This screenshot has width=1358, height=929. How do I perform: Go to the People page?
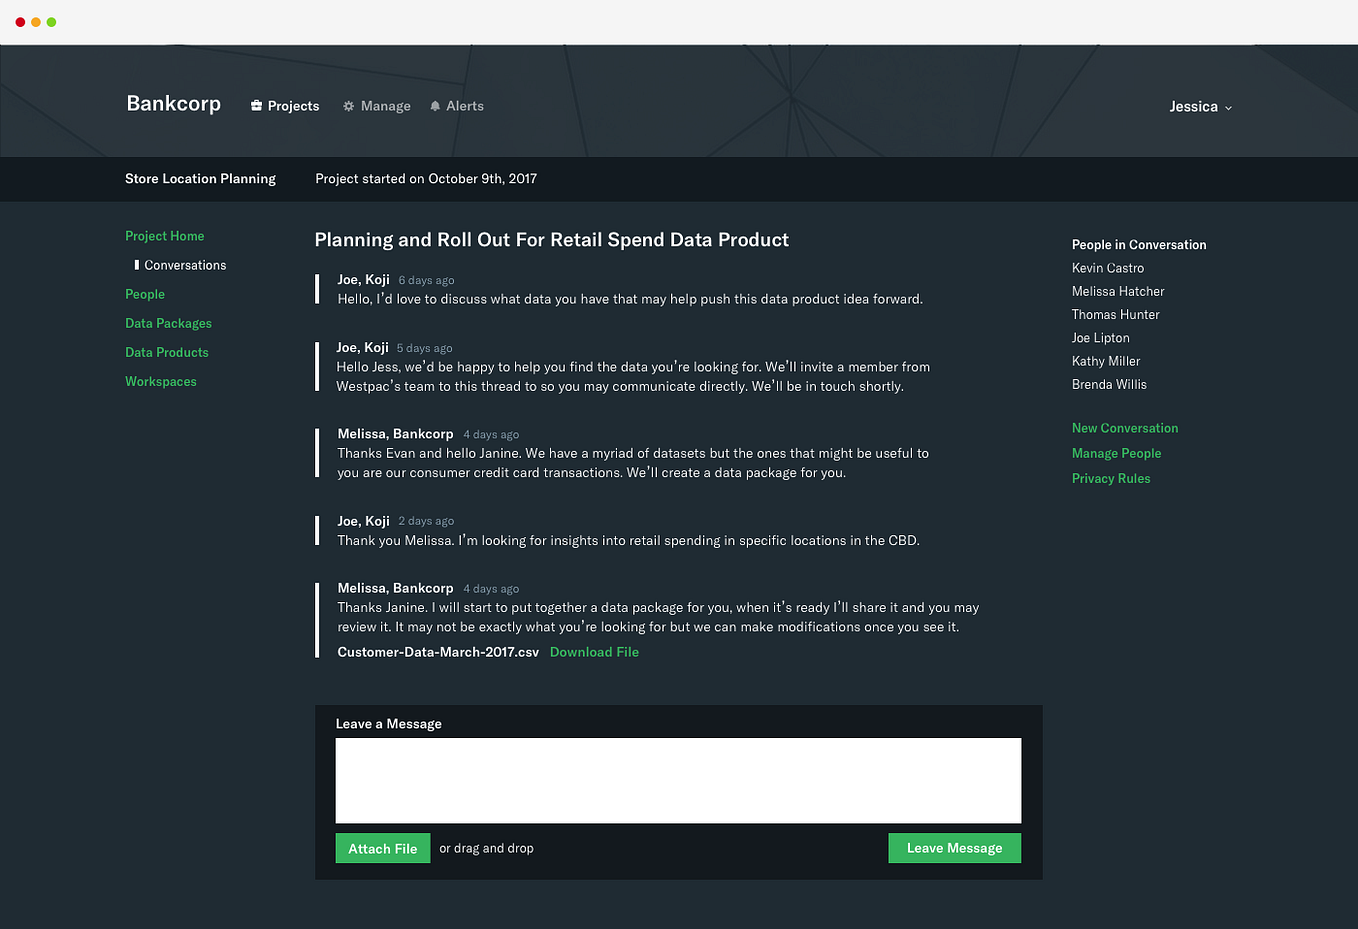(144, 293)
